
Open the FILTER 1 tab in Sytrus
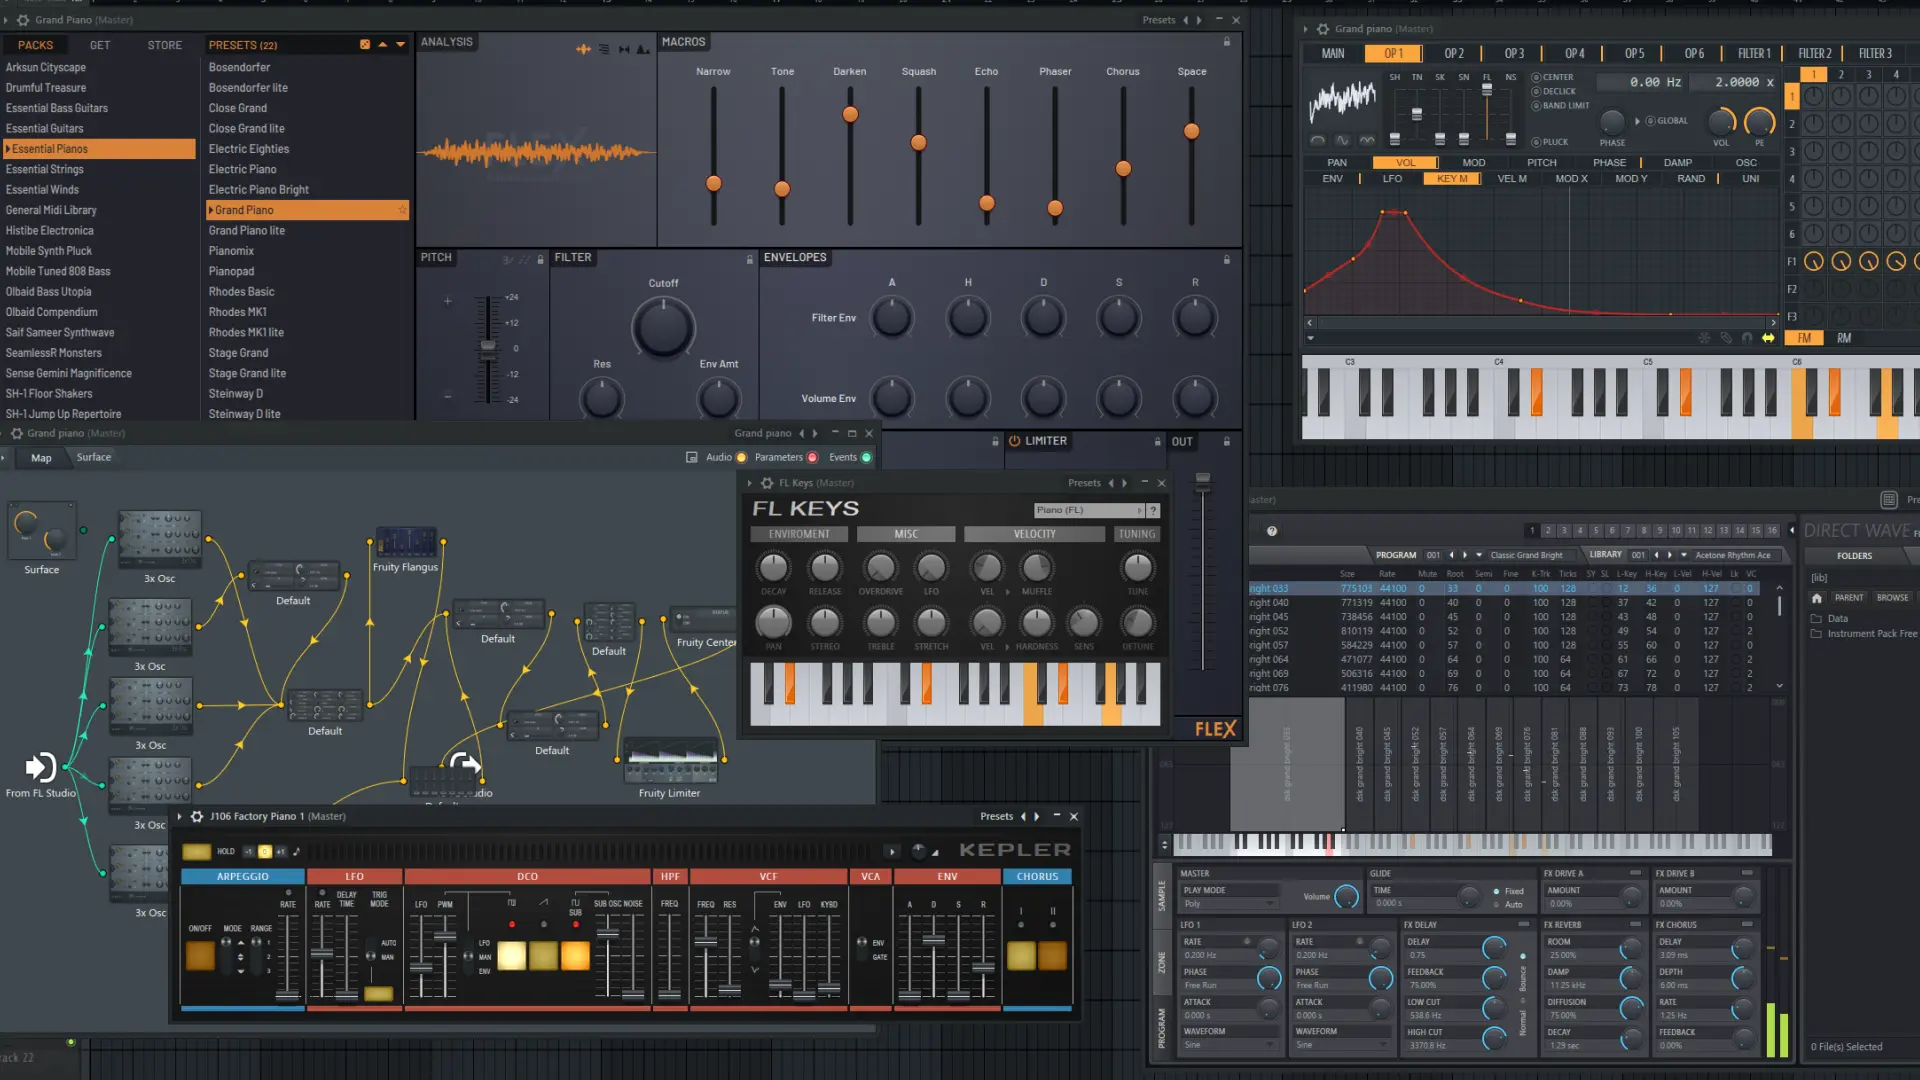coord(1754,54)
